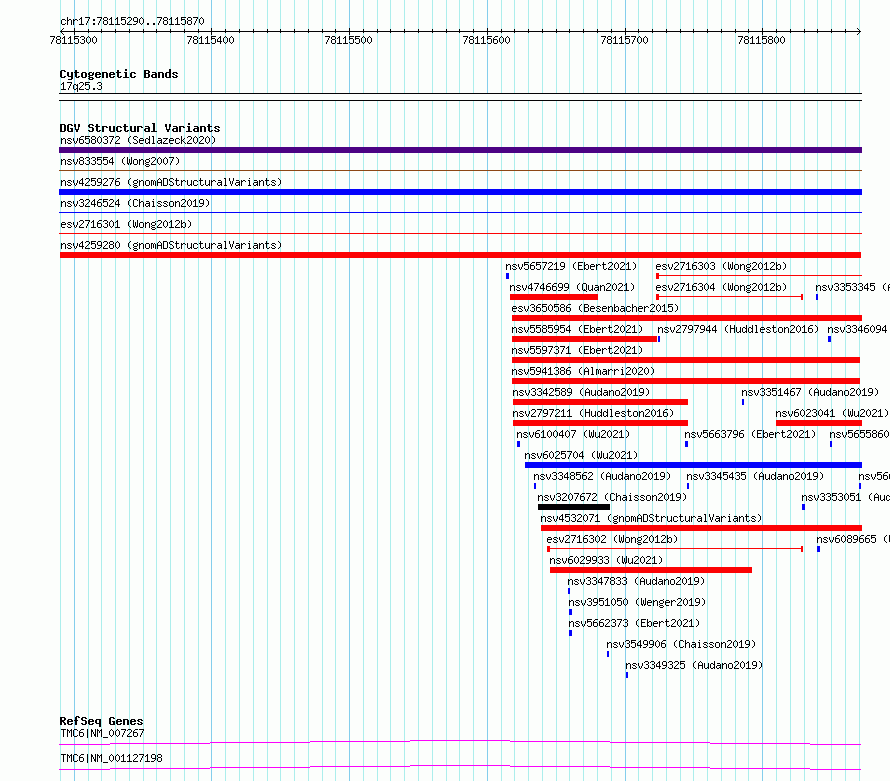Click the Cytogenetic Bands track title
The image size is (890, 781).
[119, 74]
